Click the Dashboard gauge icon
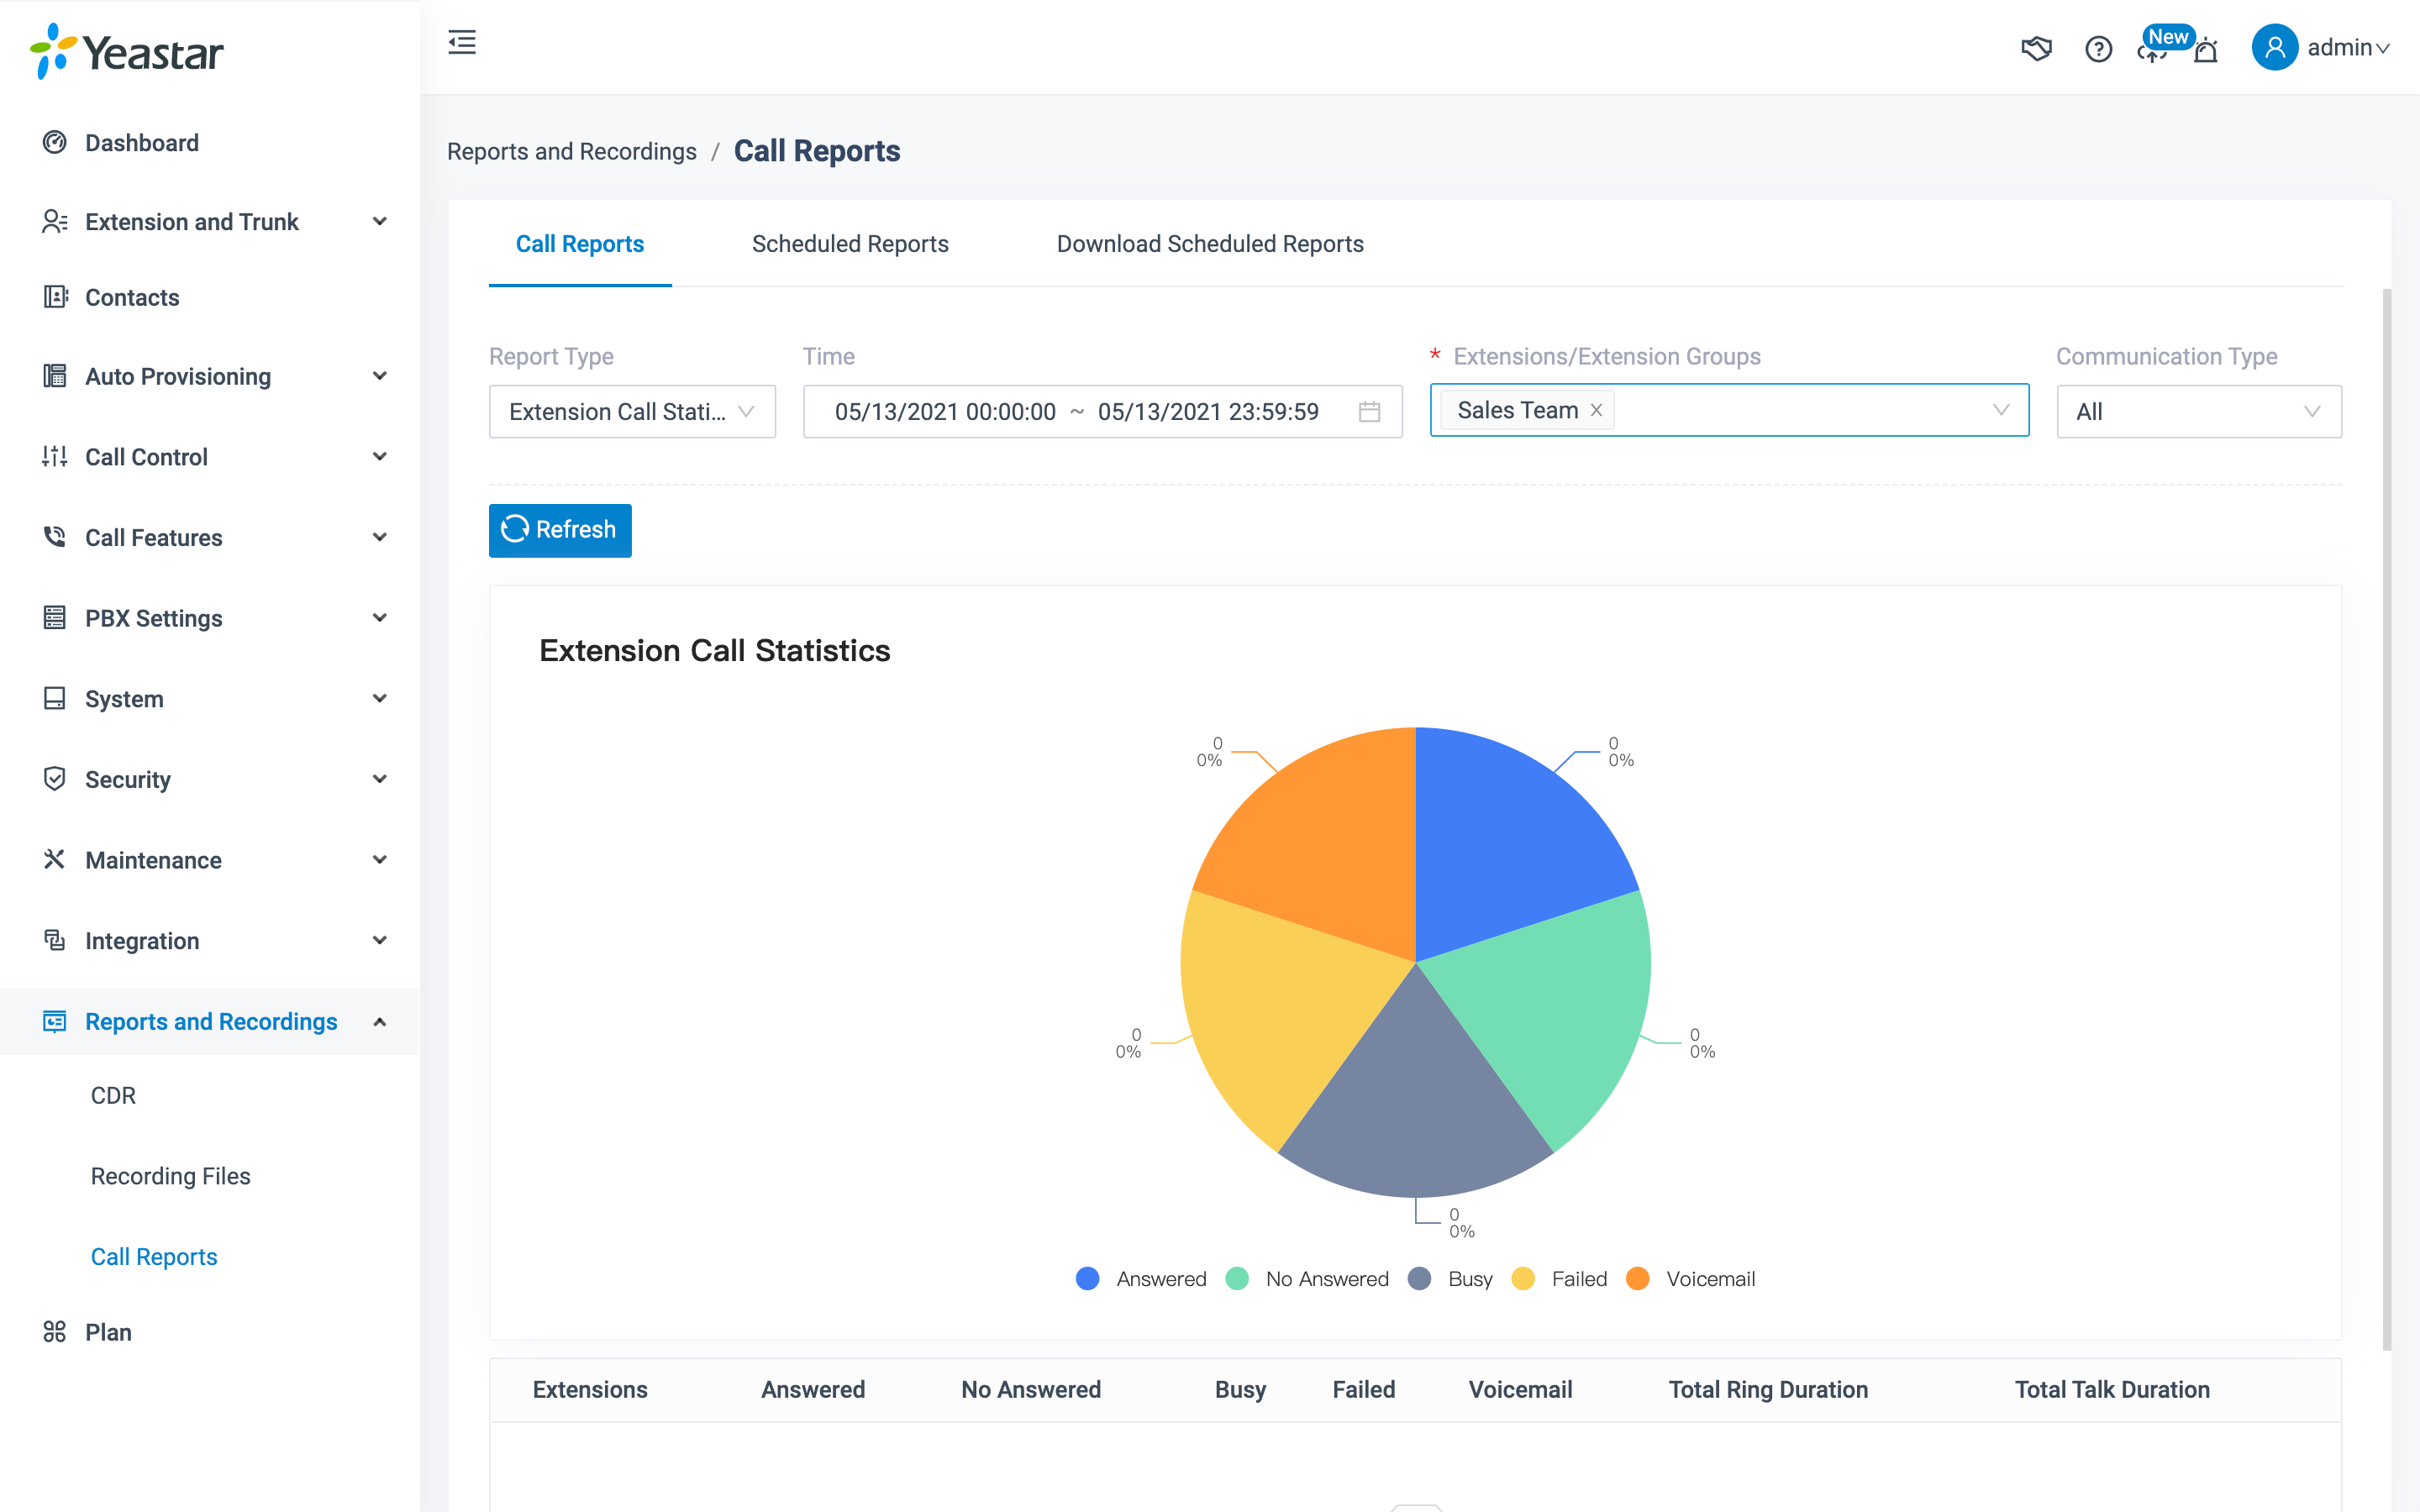 (55, 142)
